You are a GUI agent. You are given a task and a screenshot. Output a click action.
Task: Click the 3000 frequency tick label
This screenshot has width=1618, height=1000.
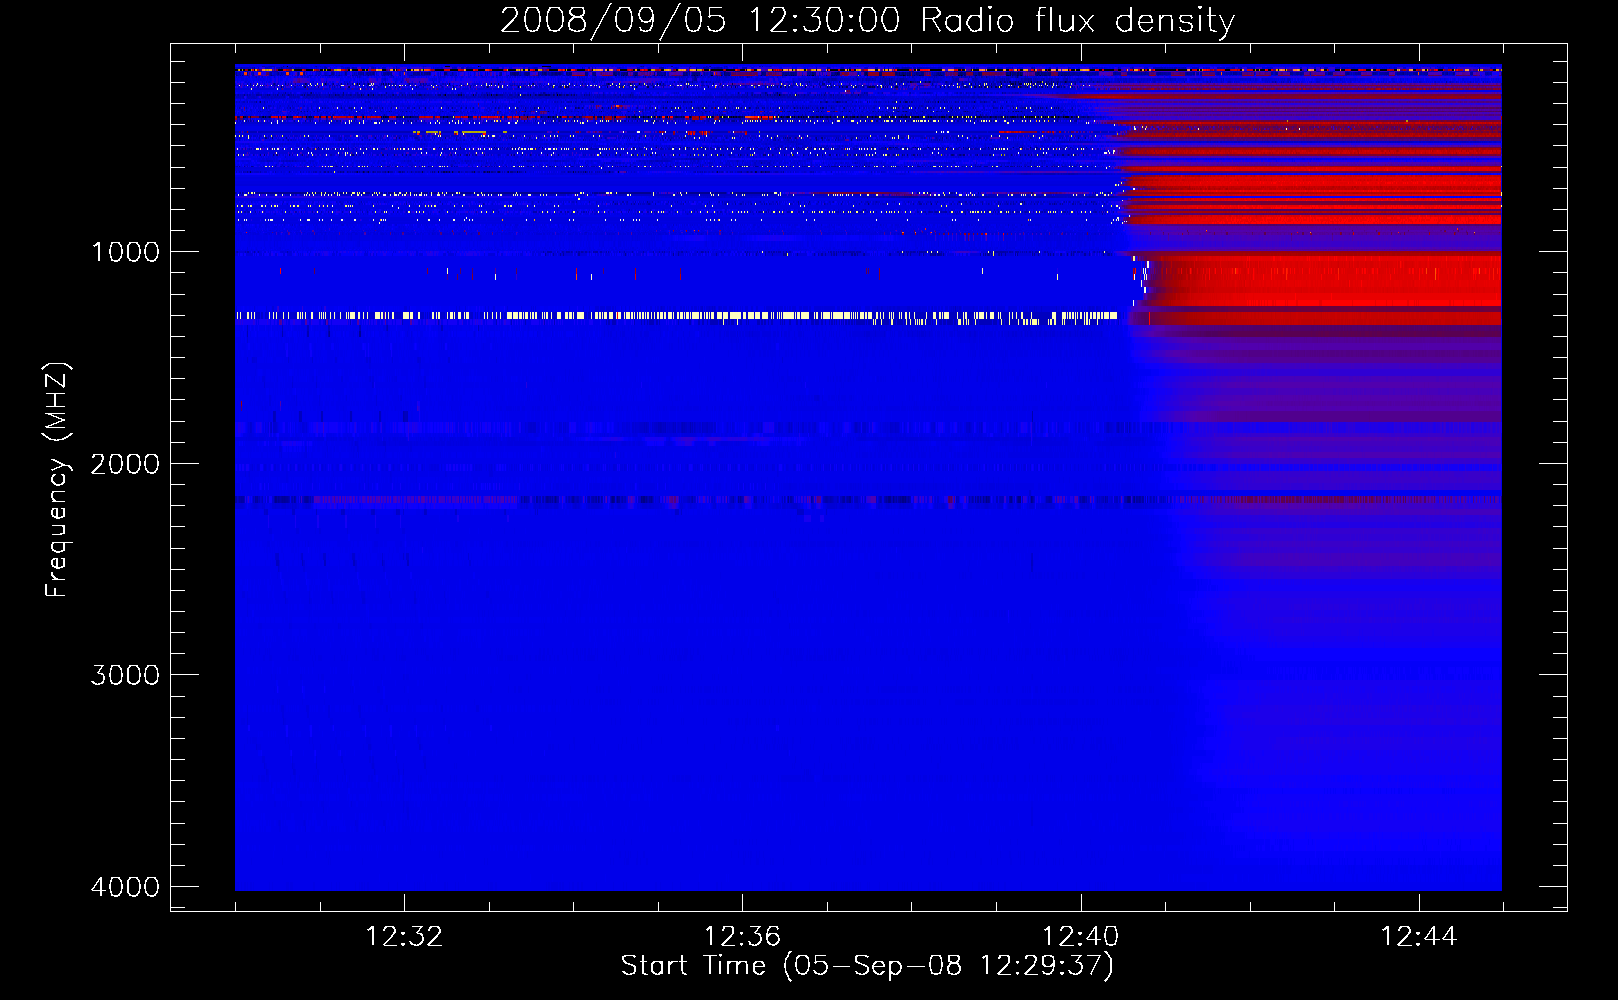(125, 675)
